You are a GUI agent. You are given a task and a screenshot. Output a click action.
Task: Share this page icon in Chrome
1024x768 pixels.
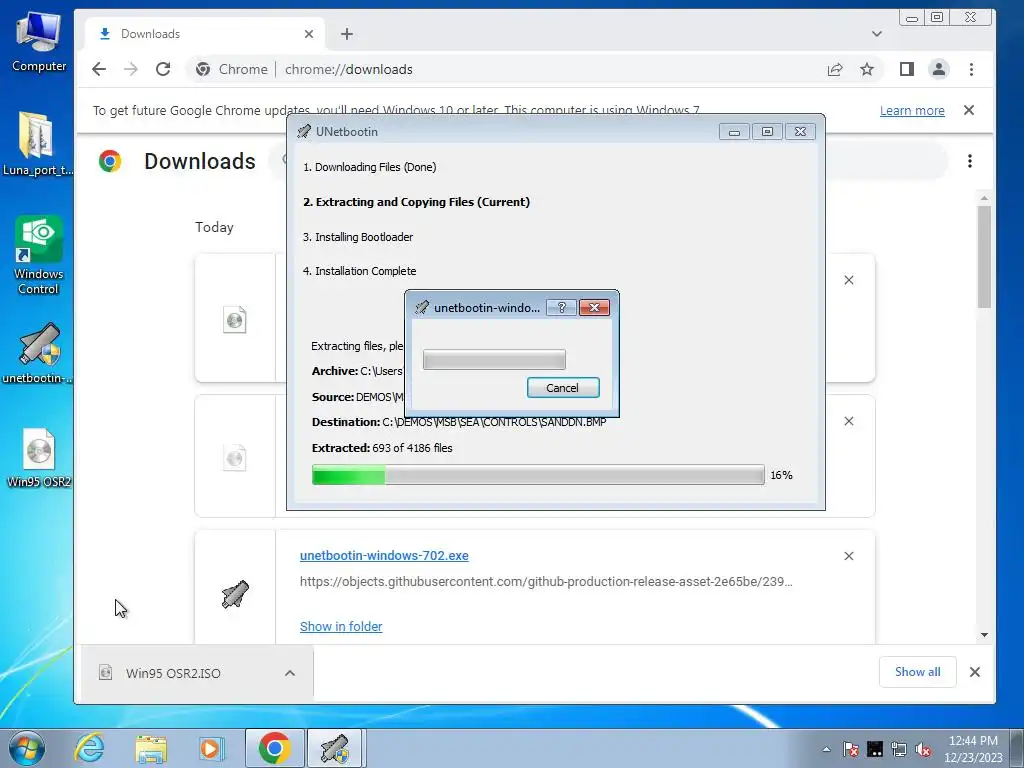835,69
